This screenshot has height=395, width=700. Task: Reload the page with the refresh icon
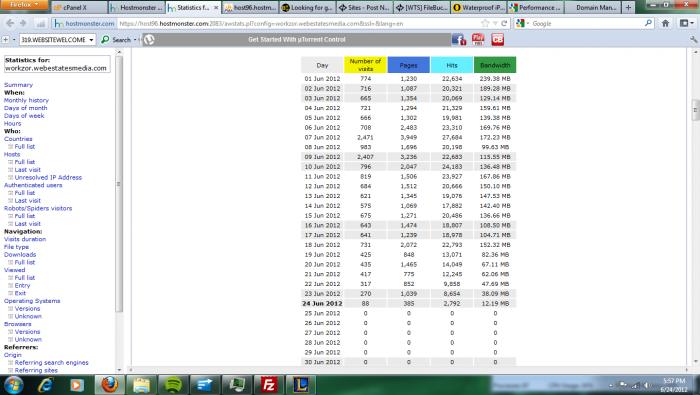point(504,23)
